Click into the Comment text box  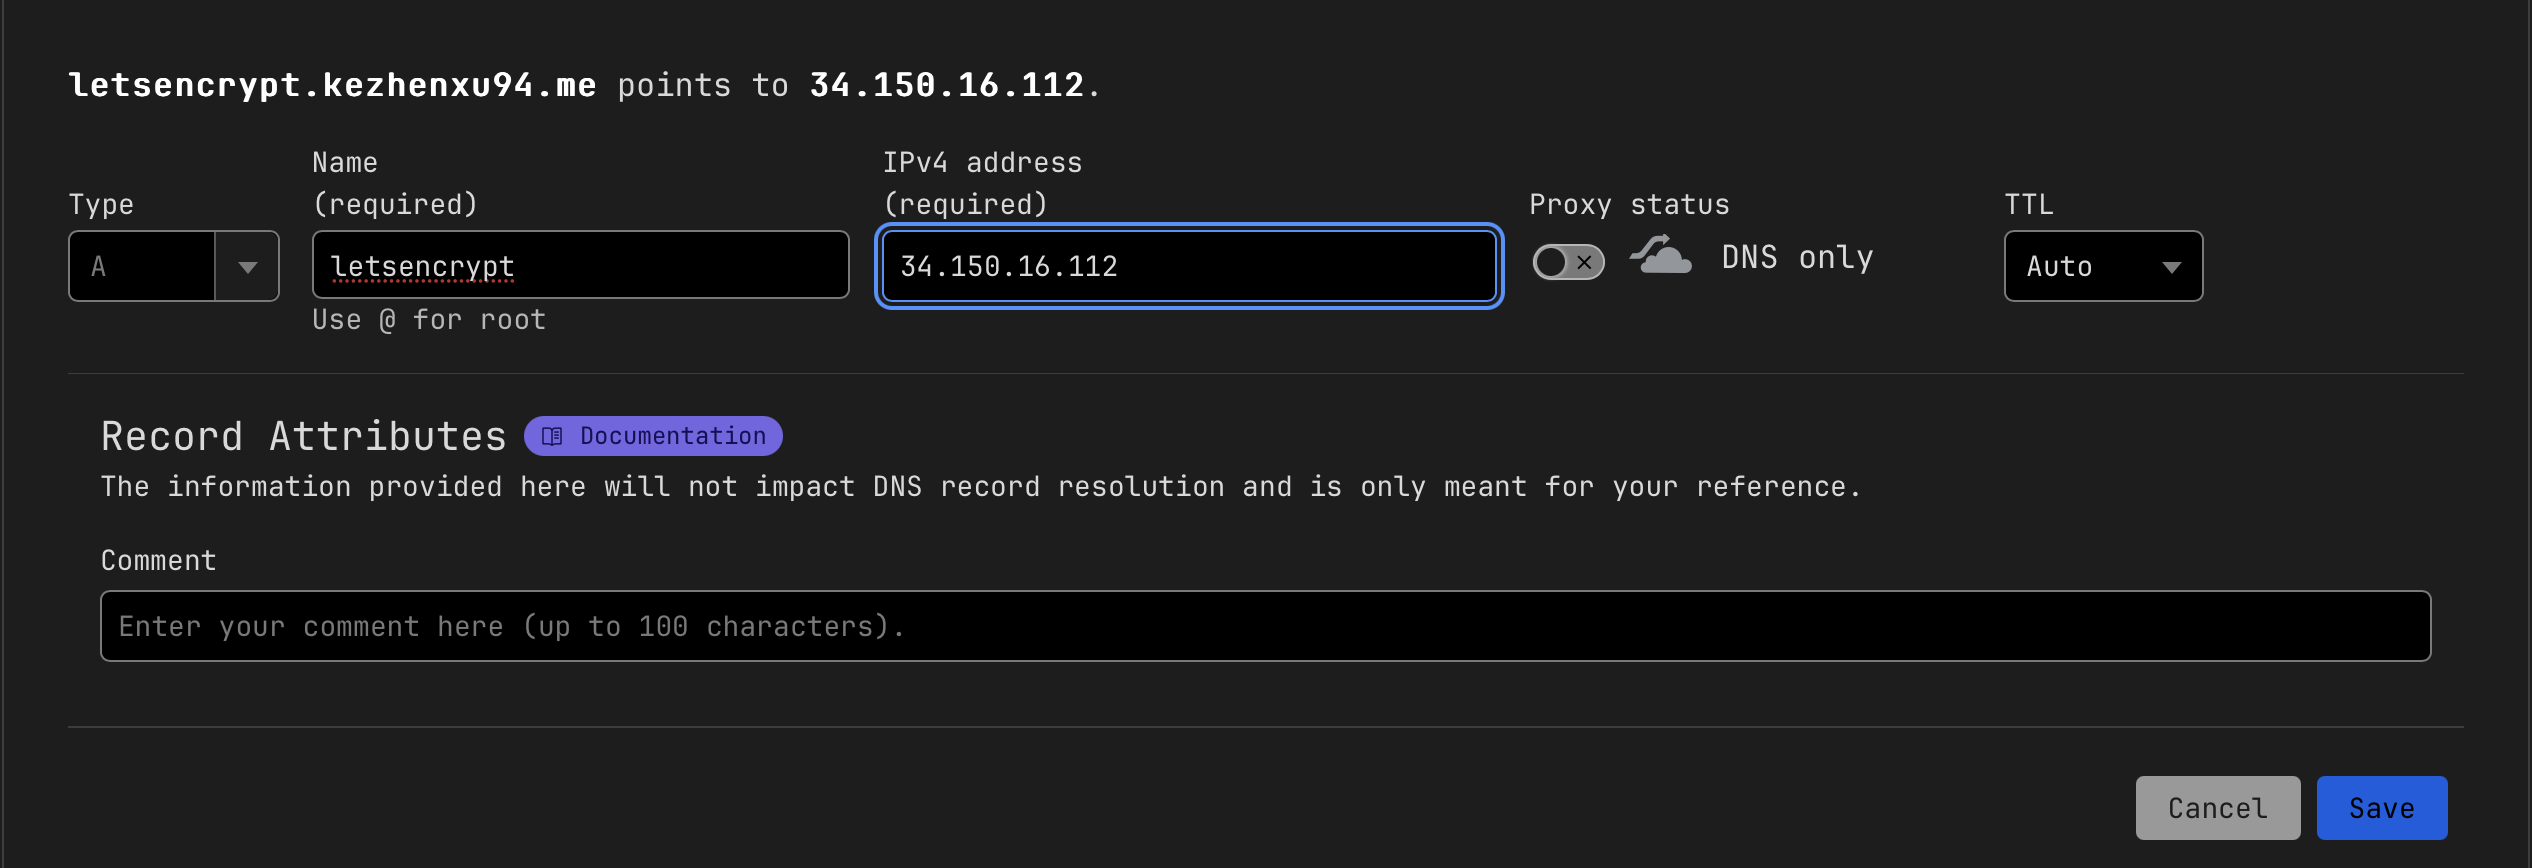1265,627
